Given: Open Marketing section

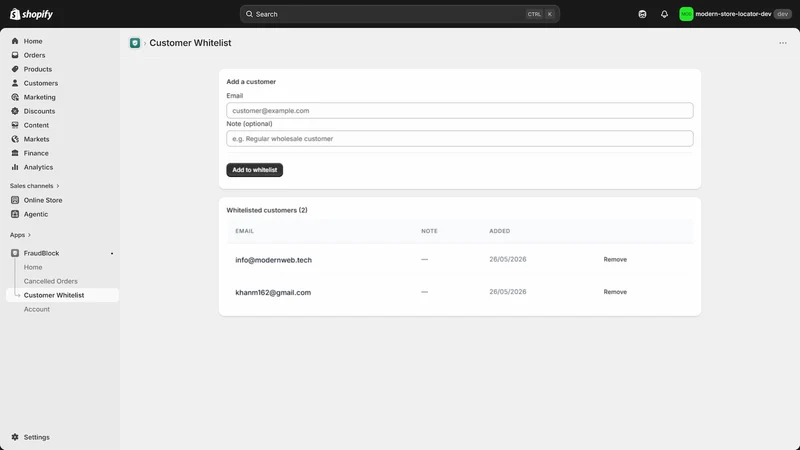Looking at the screenshot, I should (x=39, y=97).
